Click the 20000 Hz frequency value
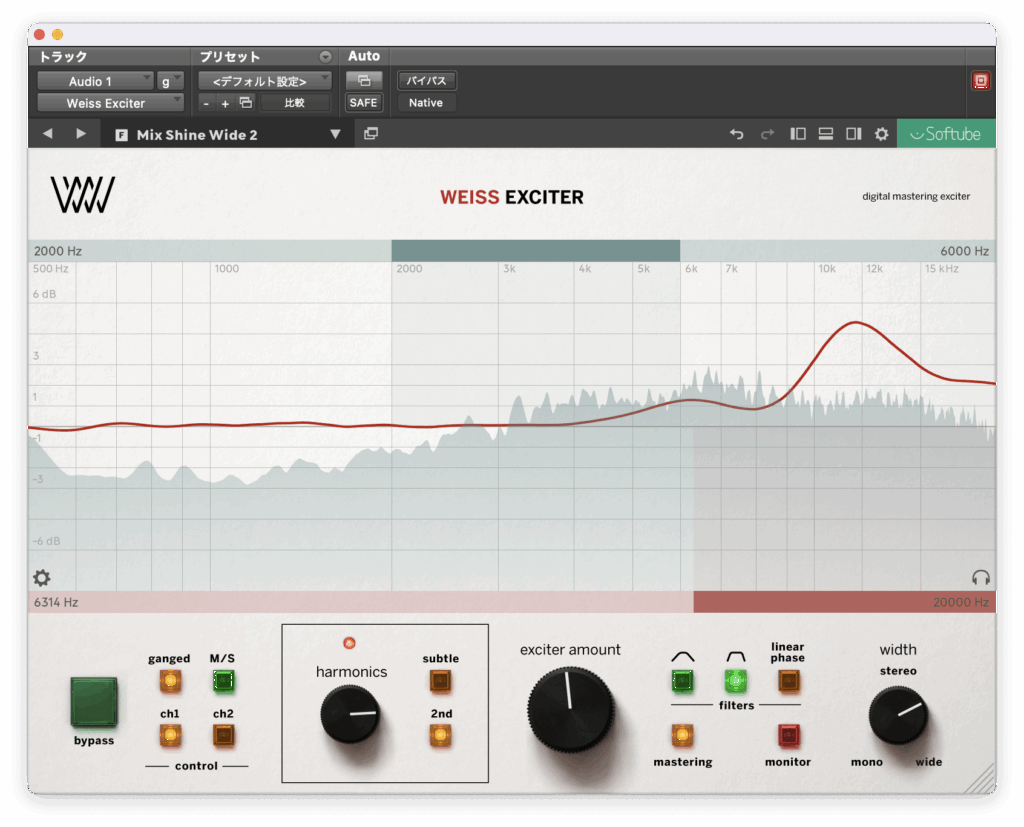Viewport: 1024px width, 827px height. coord(961,602)
